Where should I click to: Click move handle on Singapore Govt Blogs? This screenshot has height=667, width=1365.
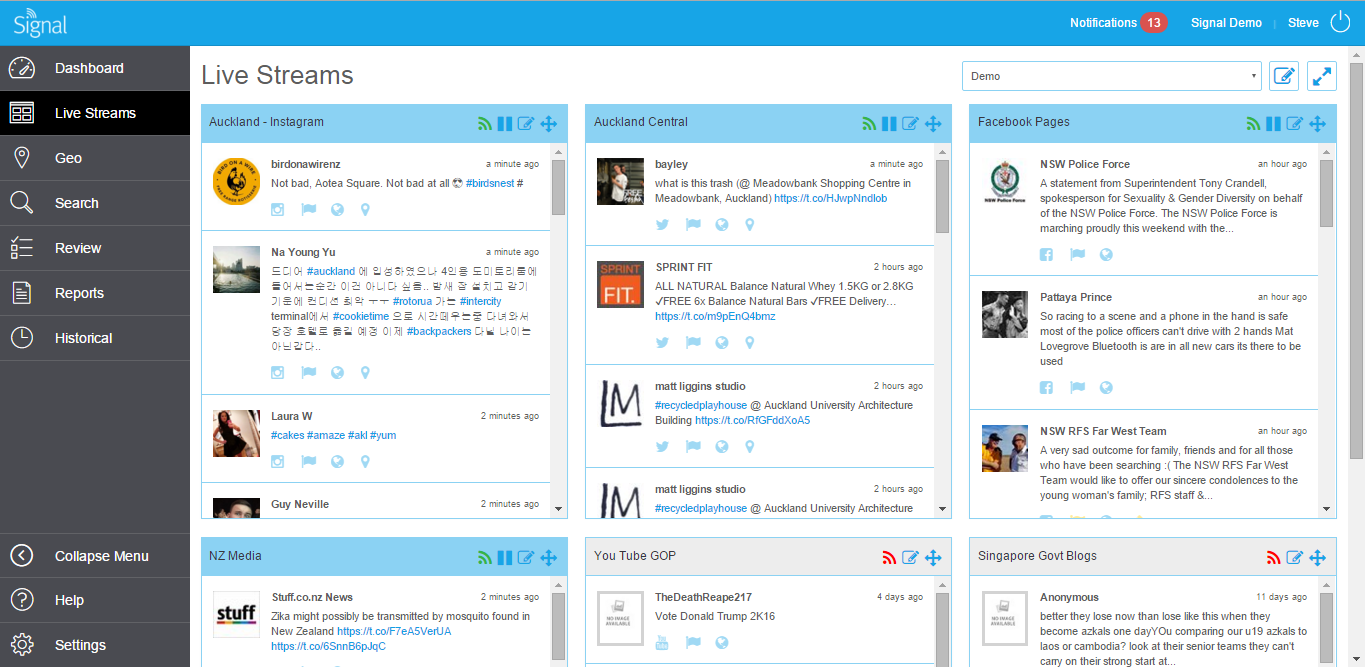[1317, 558]
